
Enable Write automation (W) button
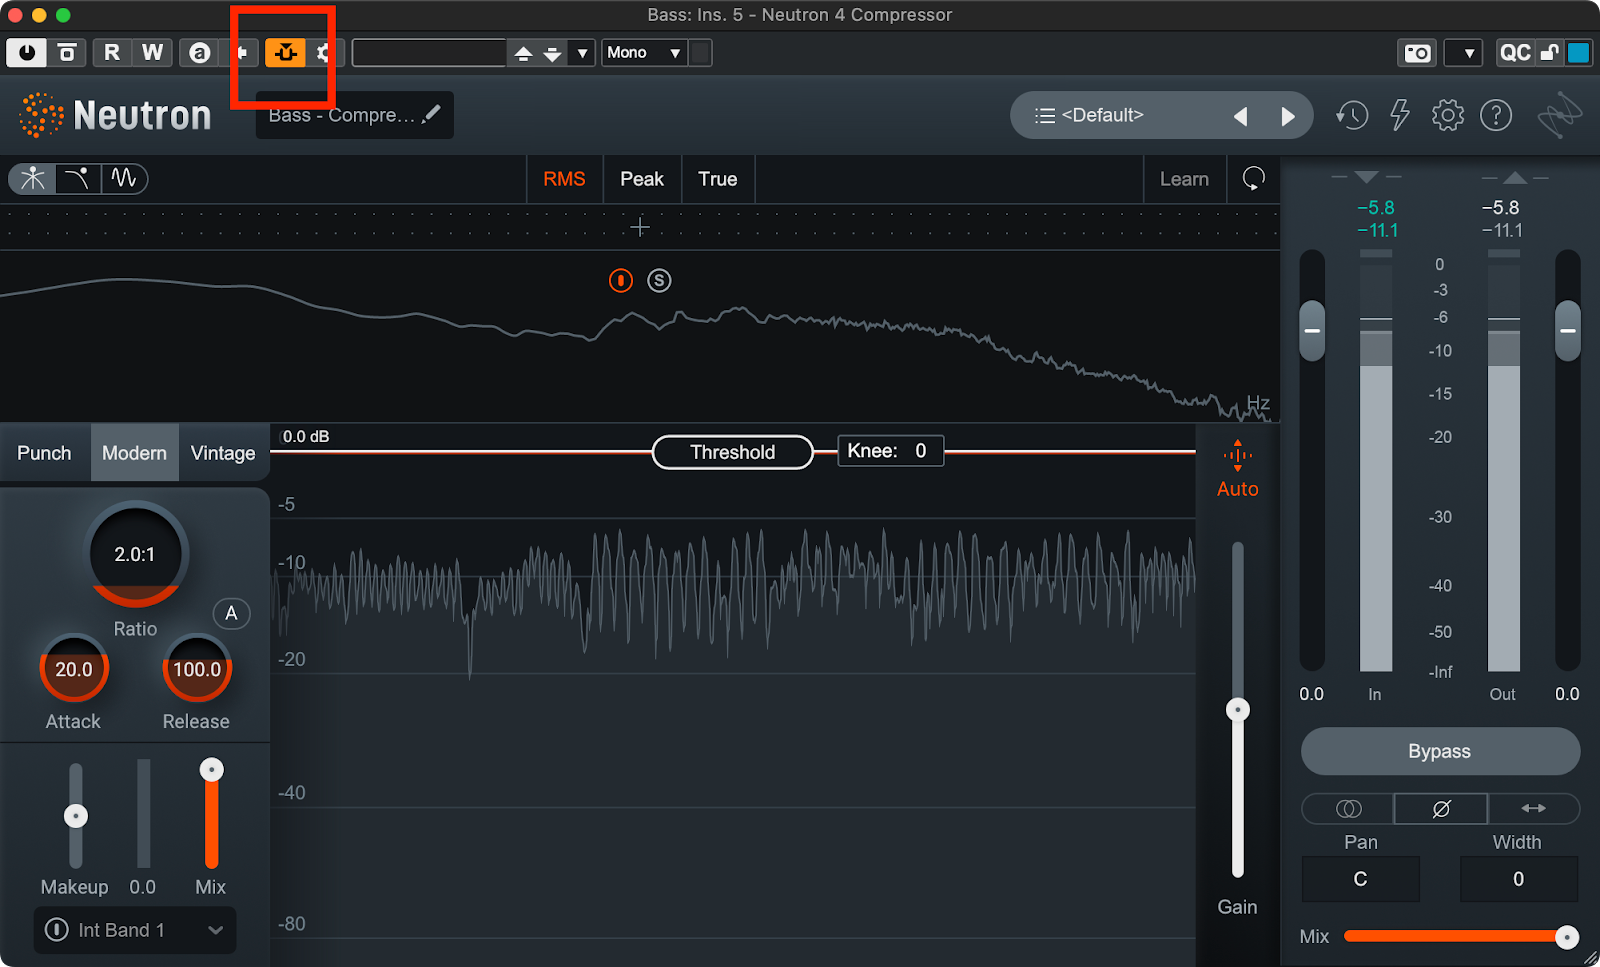point(152,52)
